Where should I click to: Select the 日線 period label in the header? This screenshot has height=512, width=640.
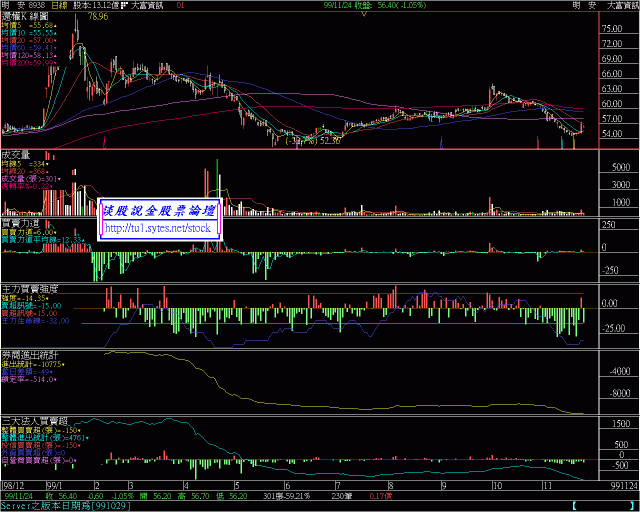[60, 5]
